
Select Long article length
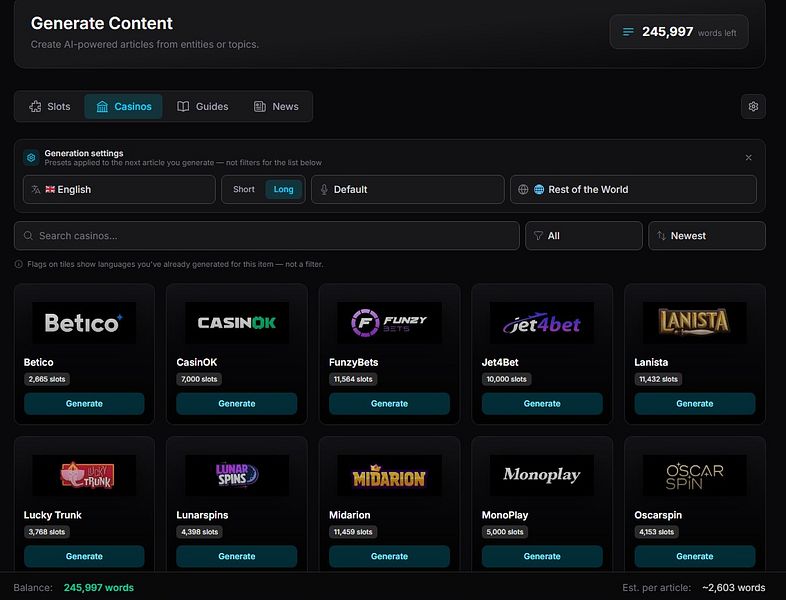[x=283, y=189]
